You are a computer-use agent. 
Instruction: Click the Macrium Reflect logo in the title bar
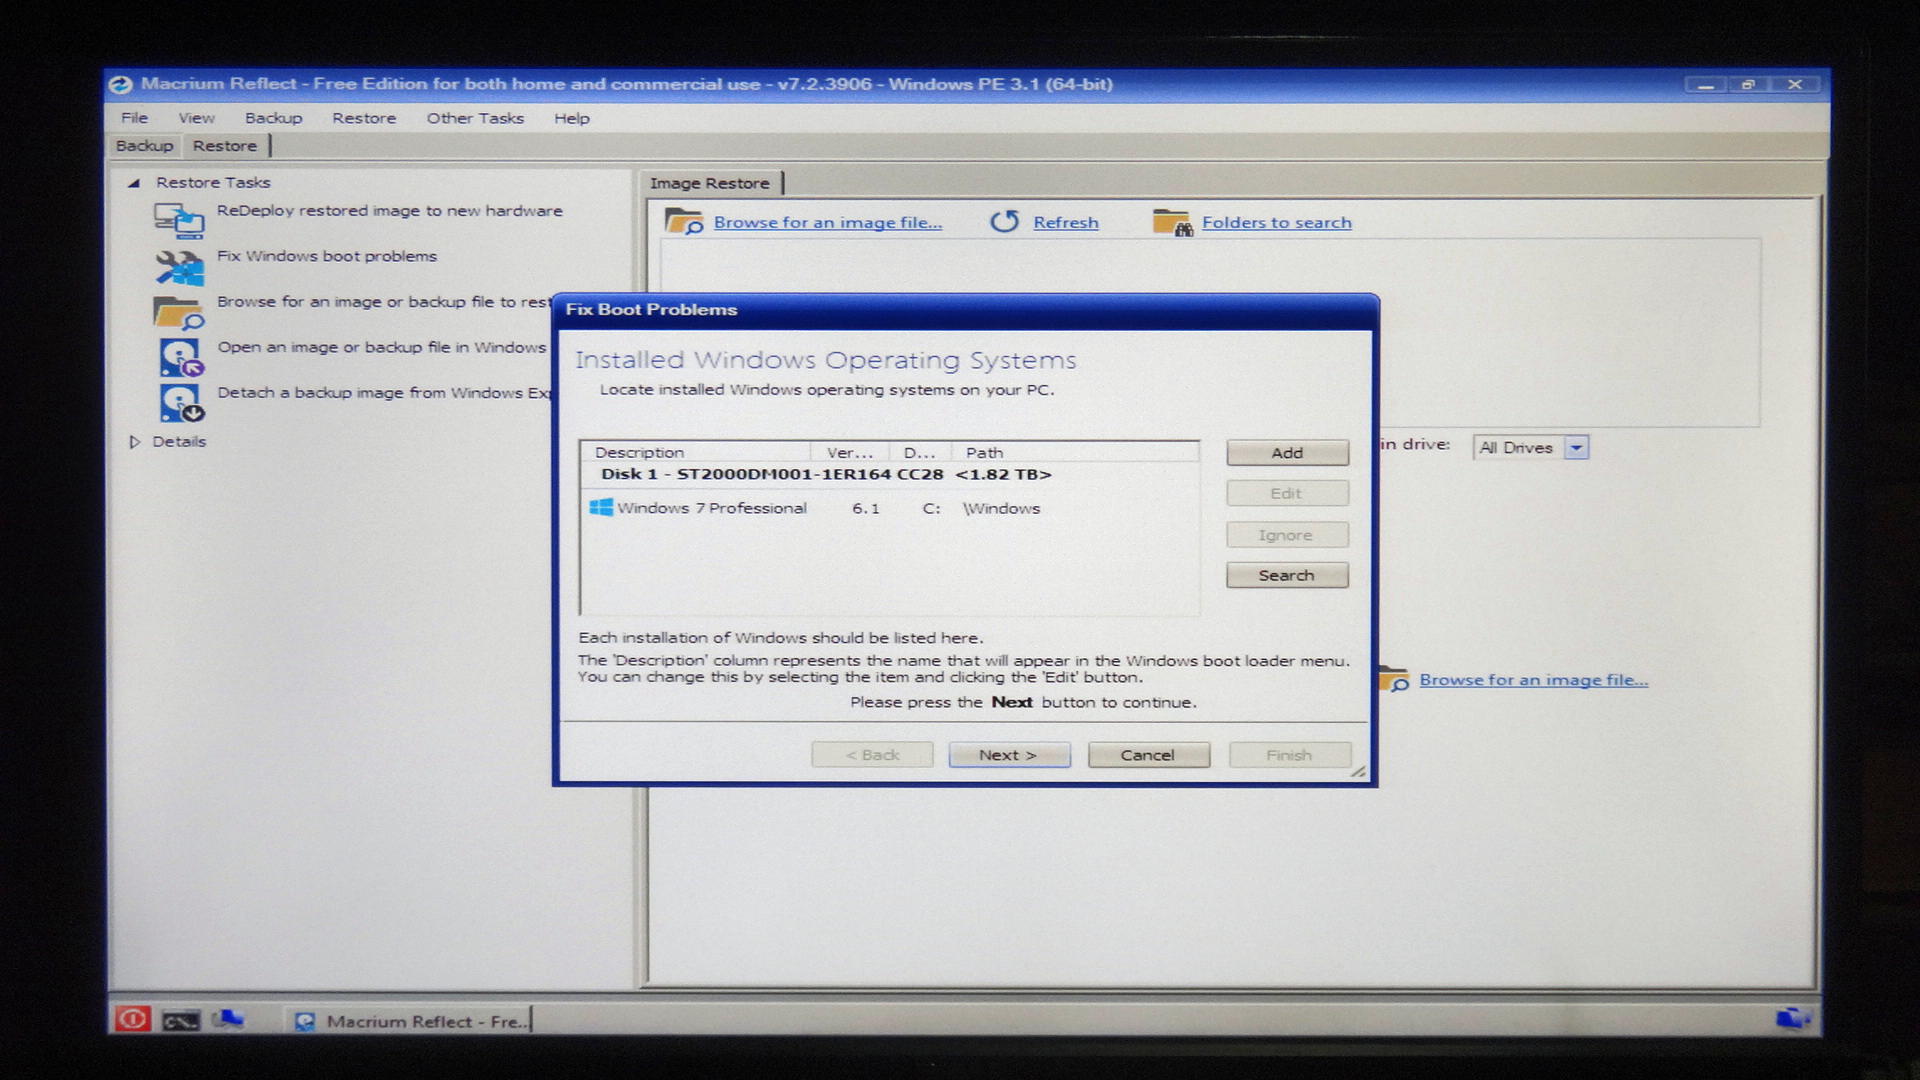click(x=120, y=84)
